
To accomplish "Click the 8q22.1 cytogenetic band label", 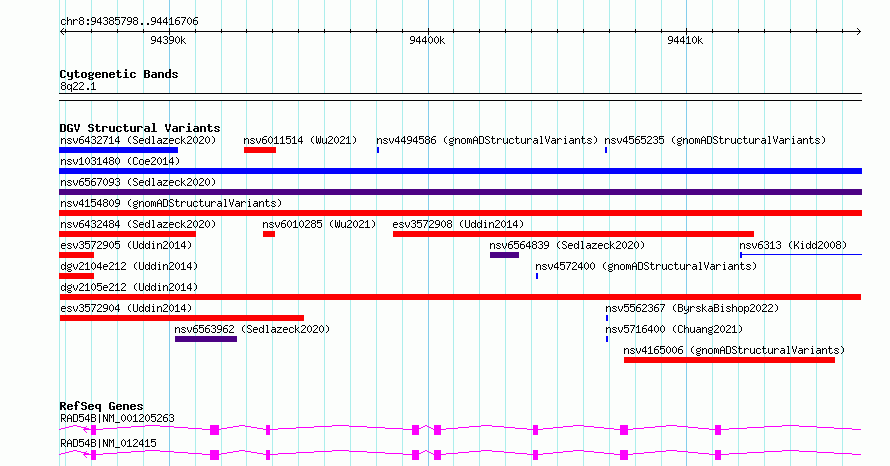I will 78,86.
